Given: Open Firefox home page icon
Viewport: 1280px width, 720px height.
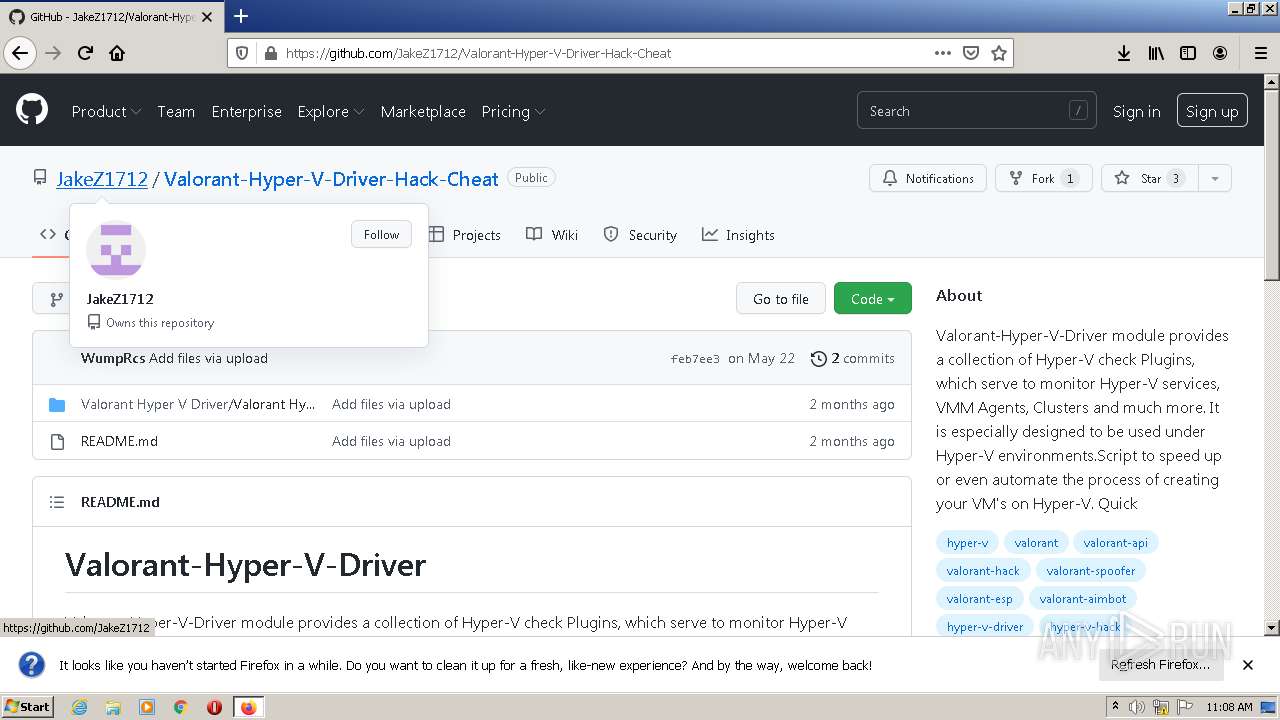Looking at the screenshot, I should click(x=117, y=53).
